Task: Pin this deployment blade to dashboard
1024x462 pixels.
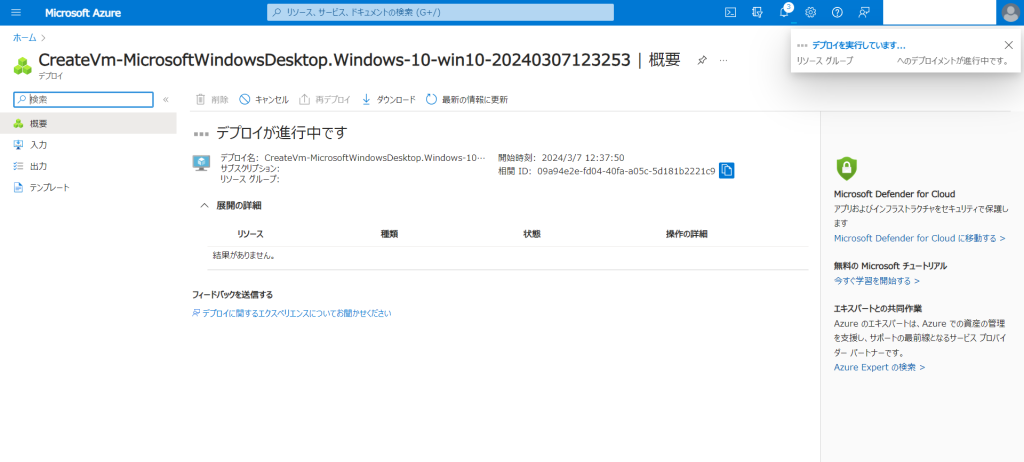Action: [x=702, y=60]
